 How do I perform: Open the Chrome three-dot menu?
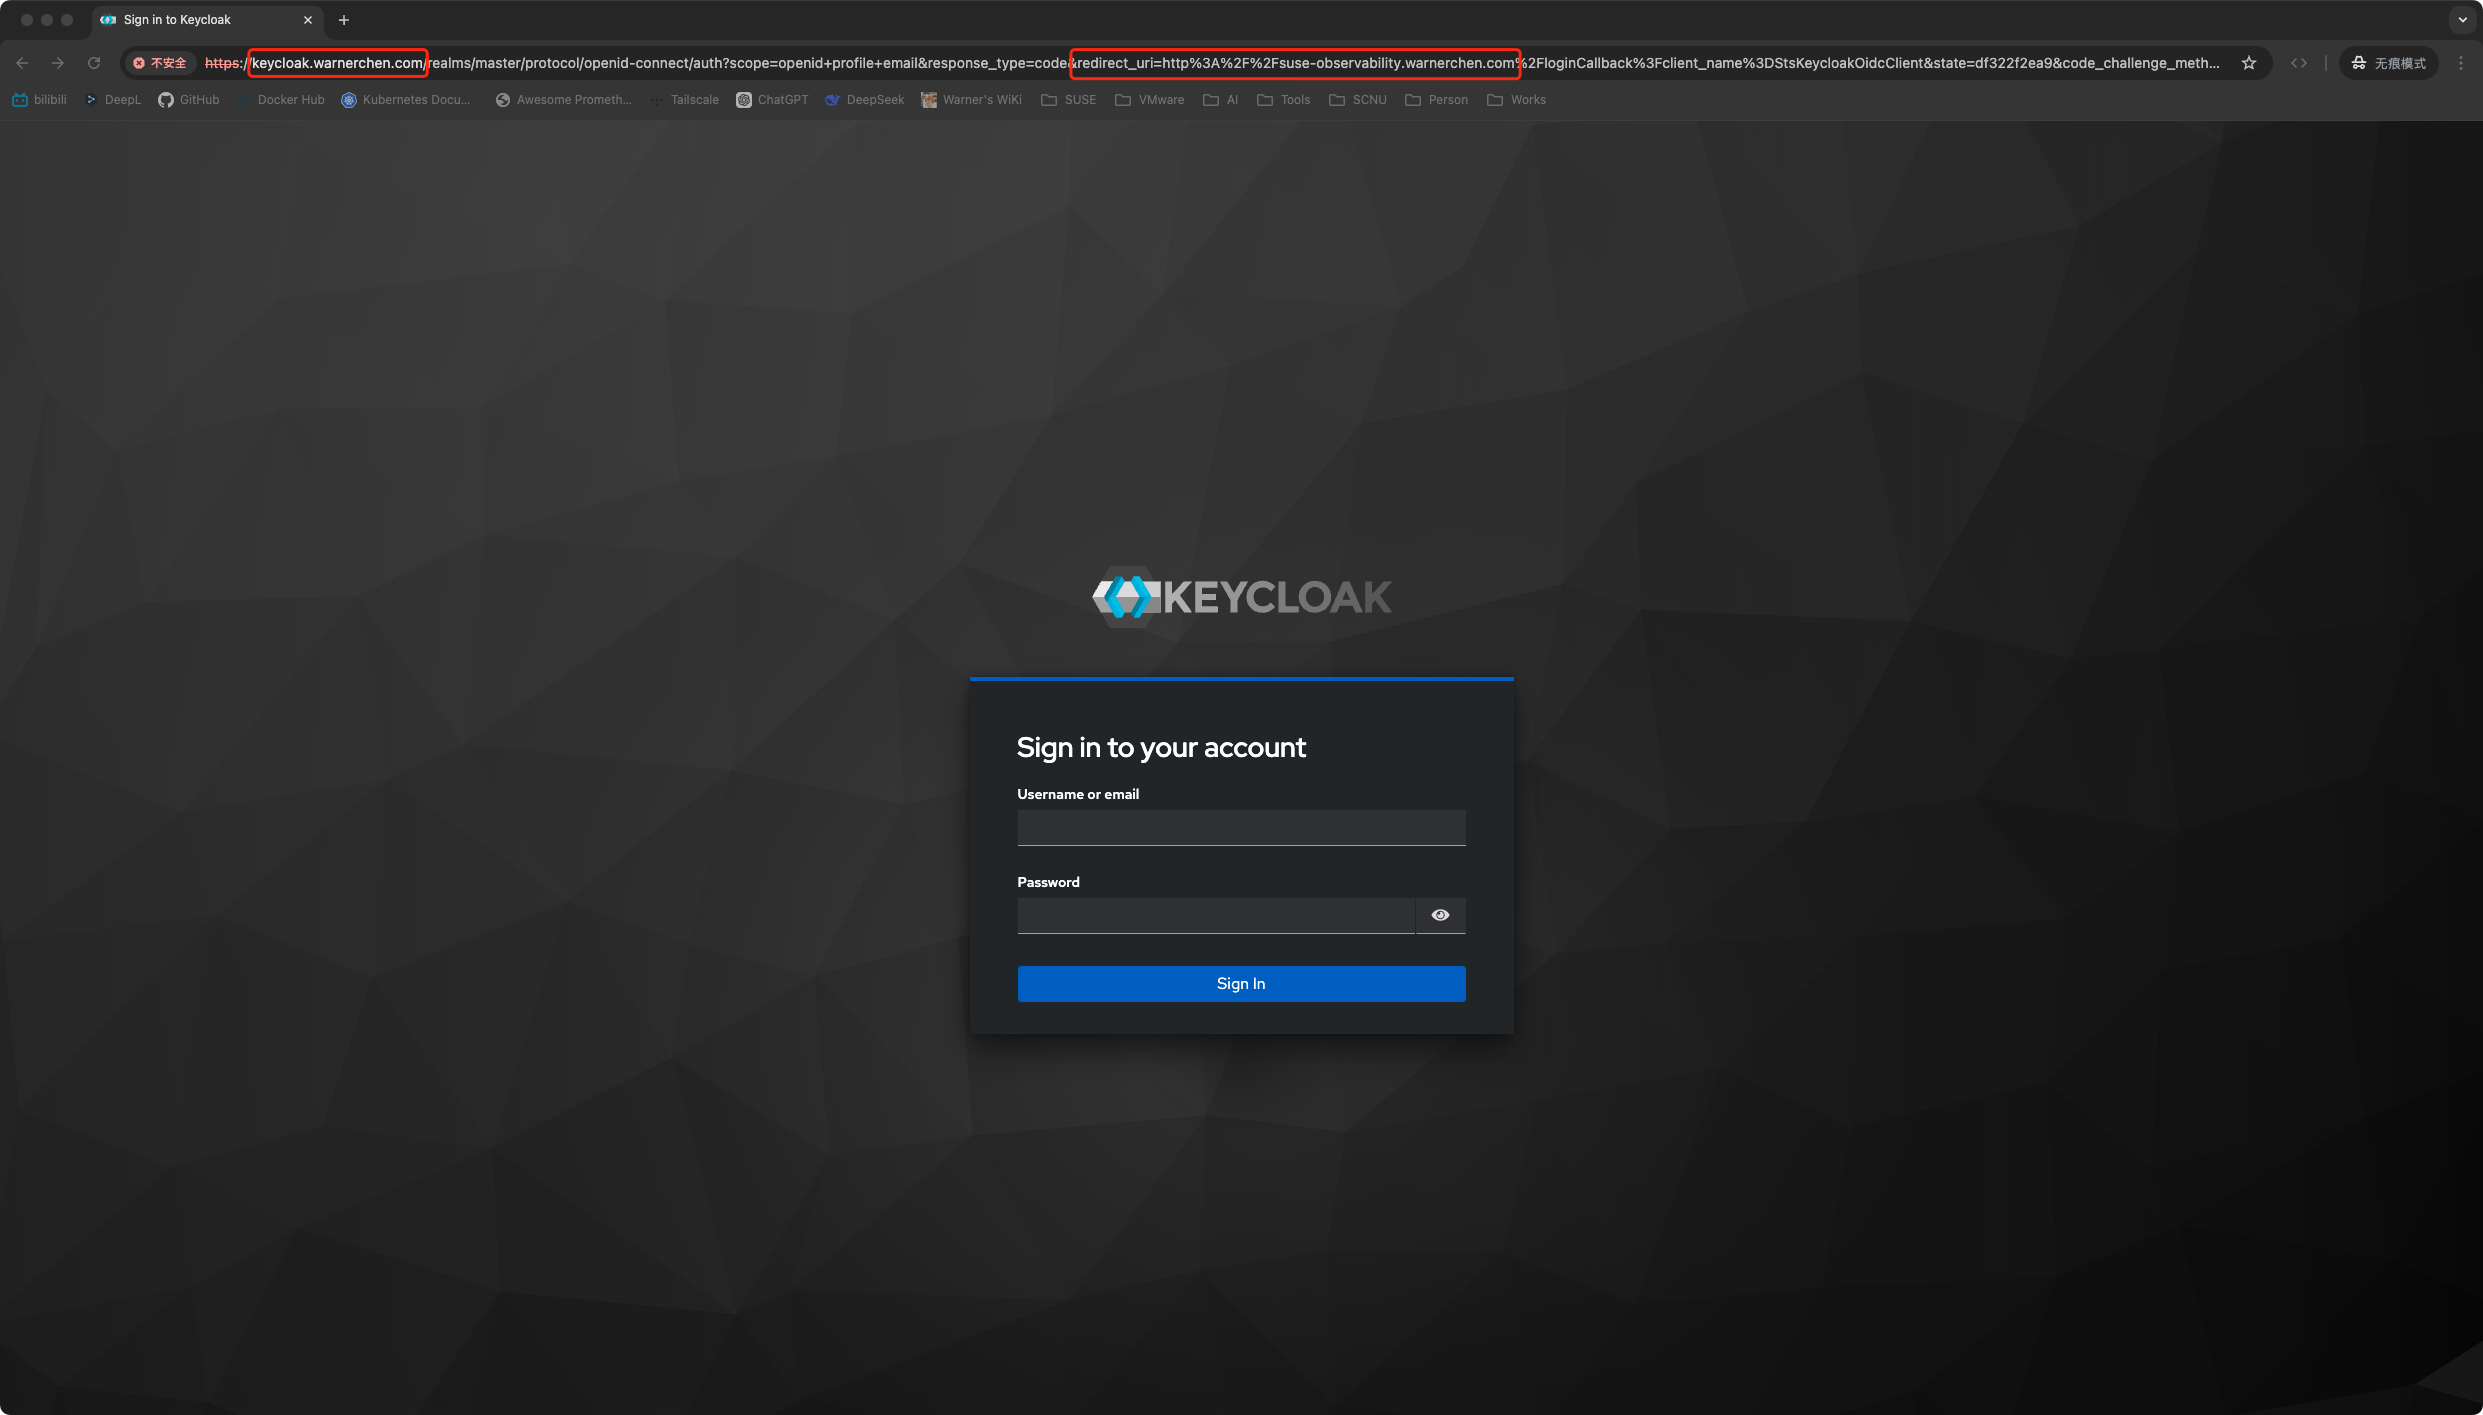[x=2461, y=63]
